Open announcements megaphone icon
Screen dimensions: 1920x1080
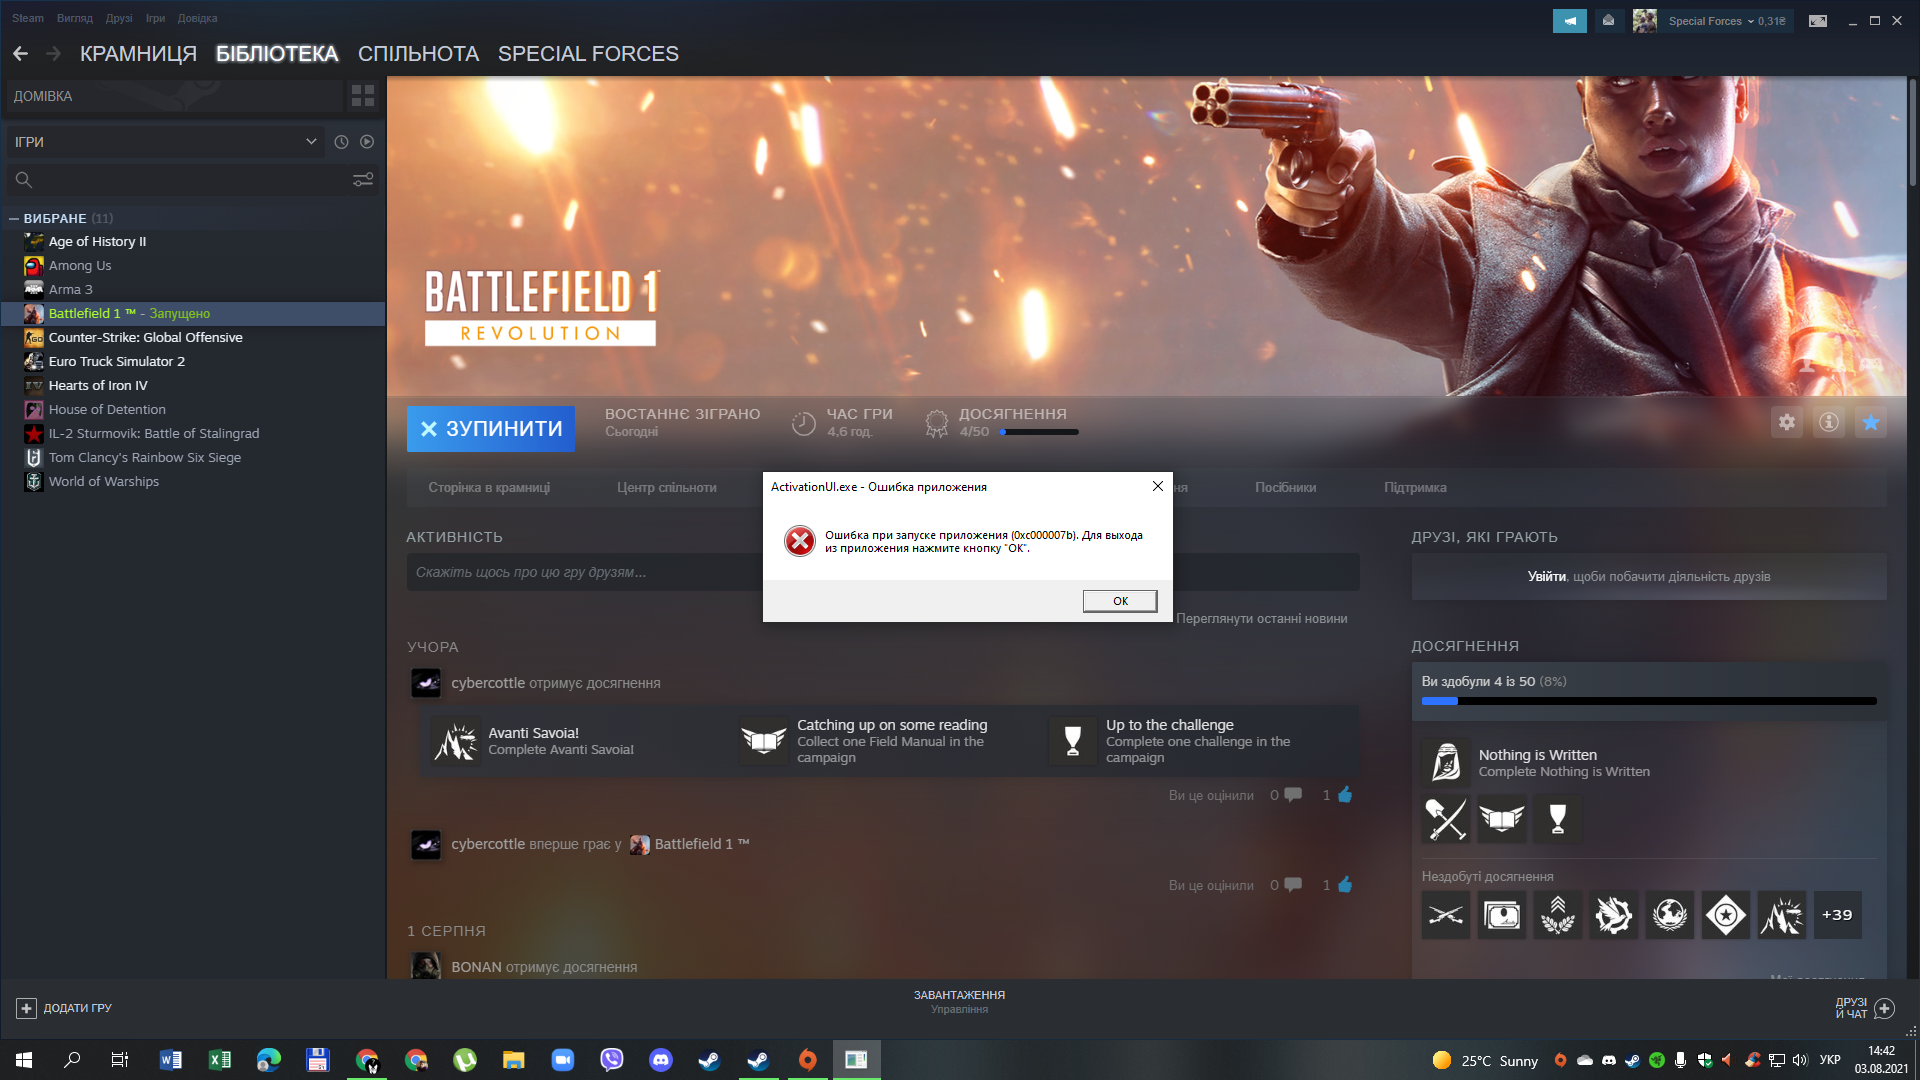(x=1570, y=21)
